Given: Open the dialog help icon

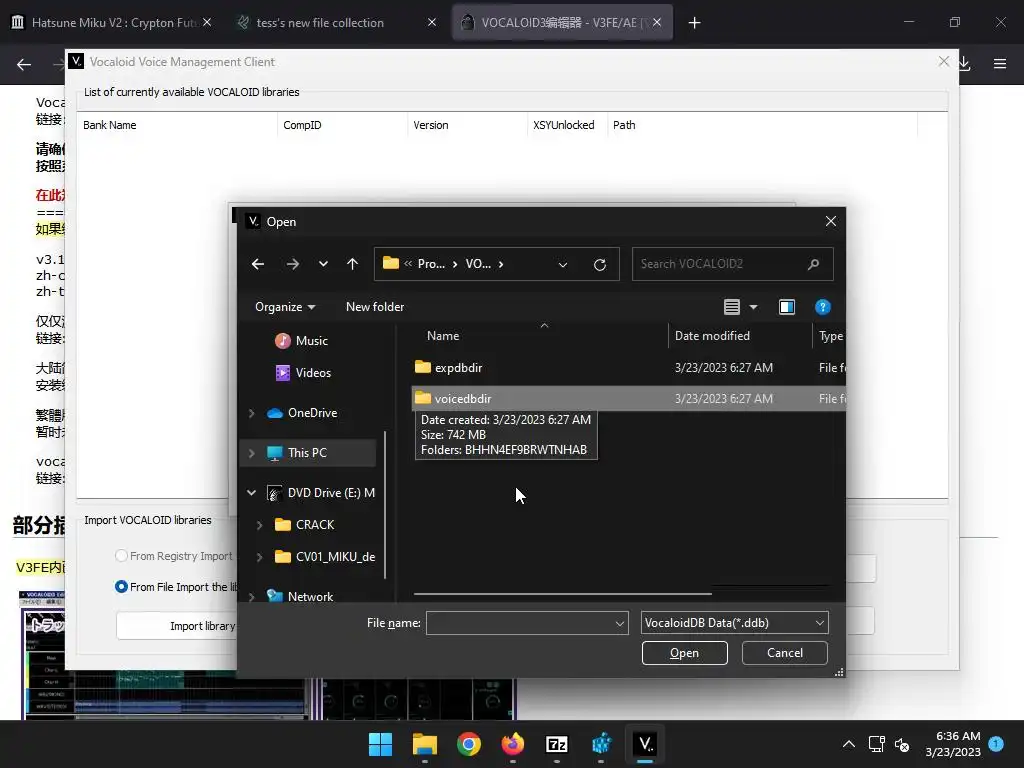Looking at the screenshot, I should click(823, 307).
